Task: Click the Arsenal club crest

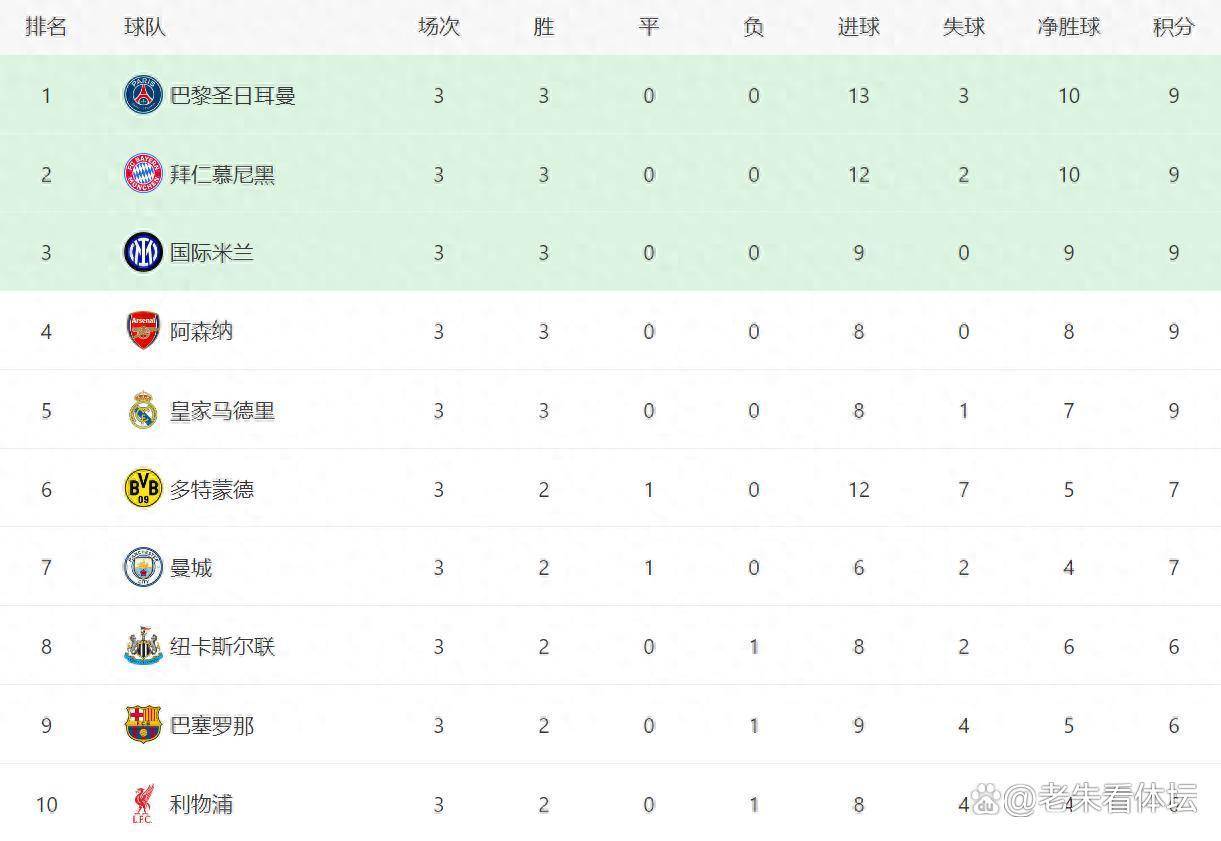Action: 143,331
